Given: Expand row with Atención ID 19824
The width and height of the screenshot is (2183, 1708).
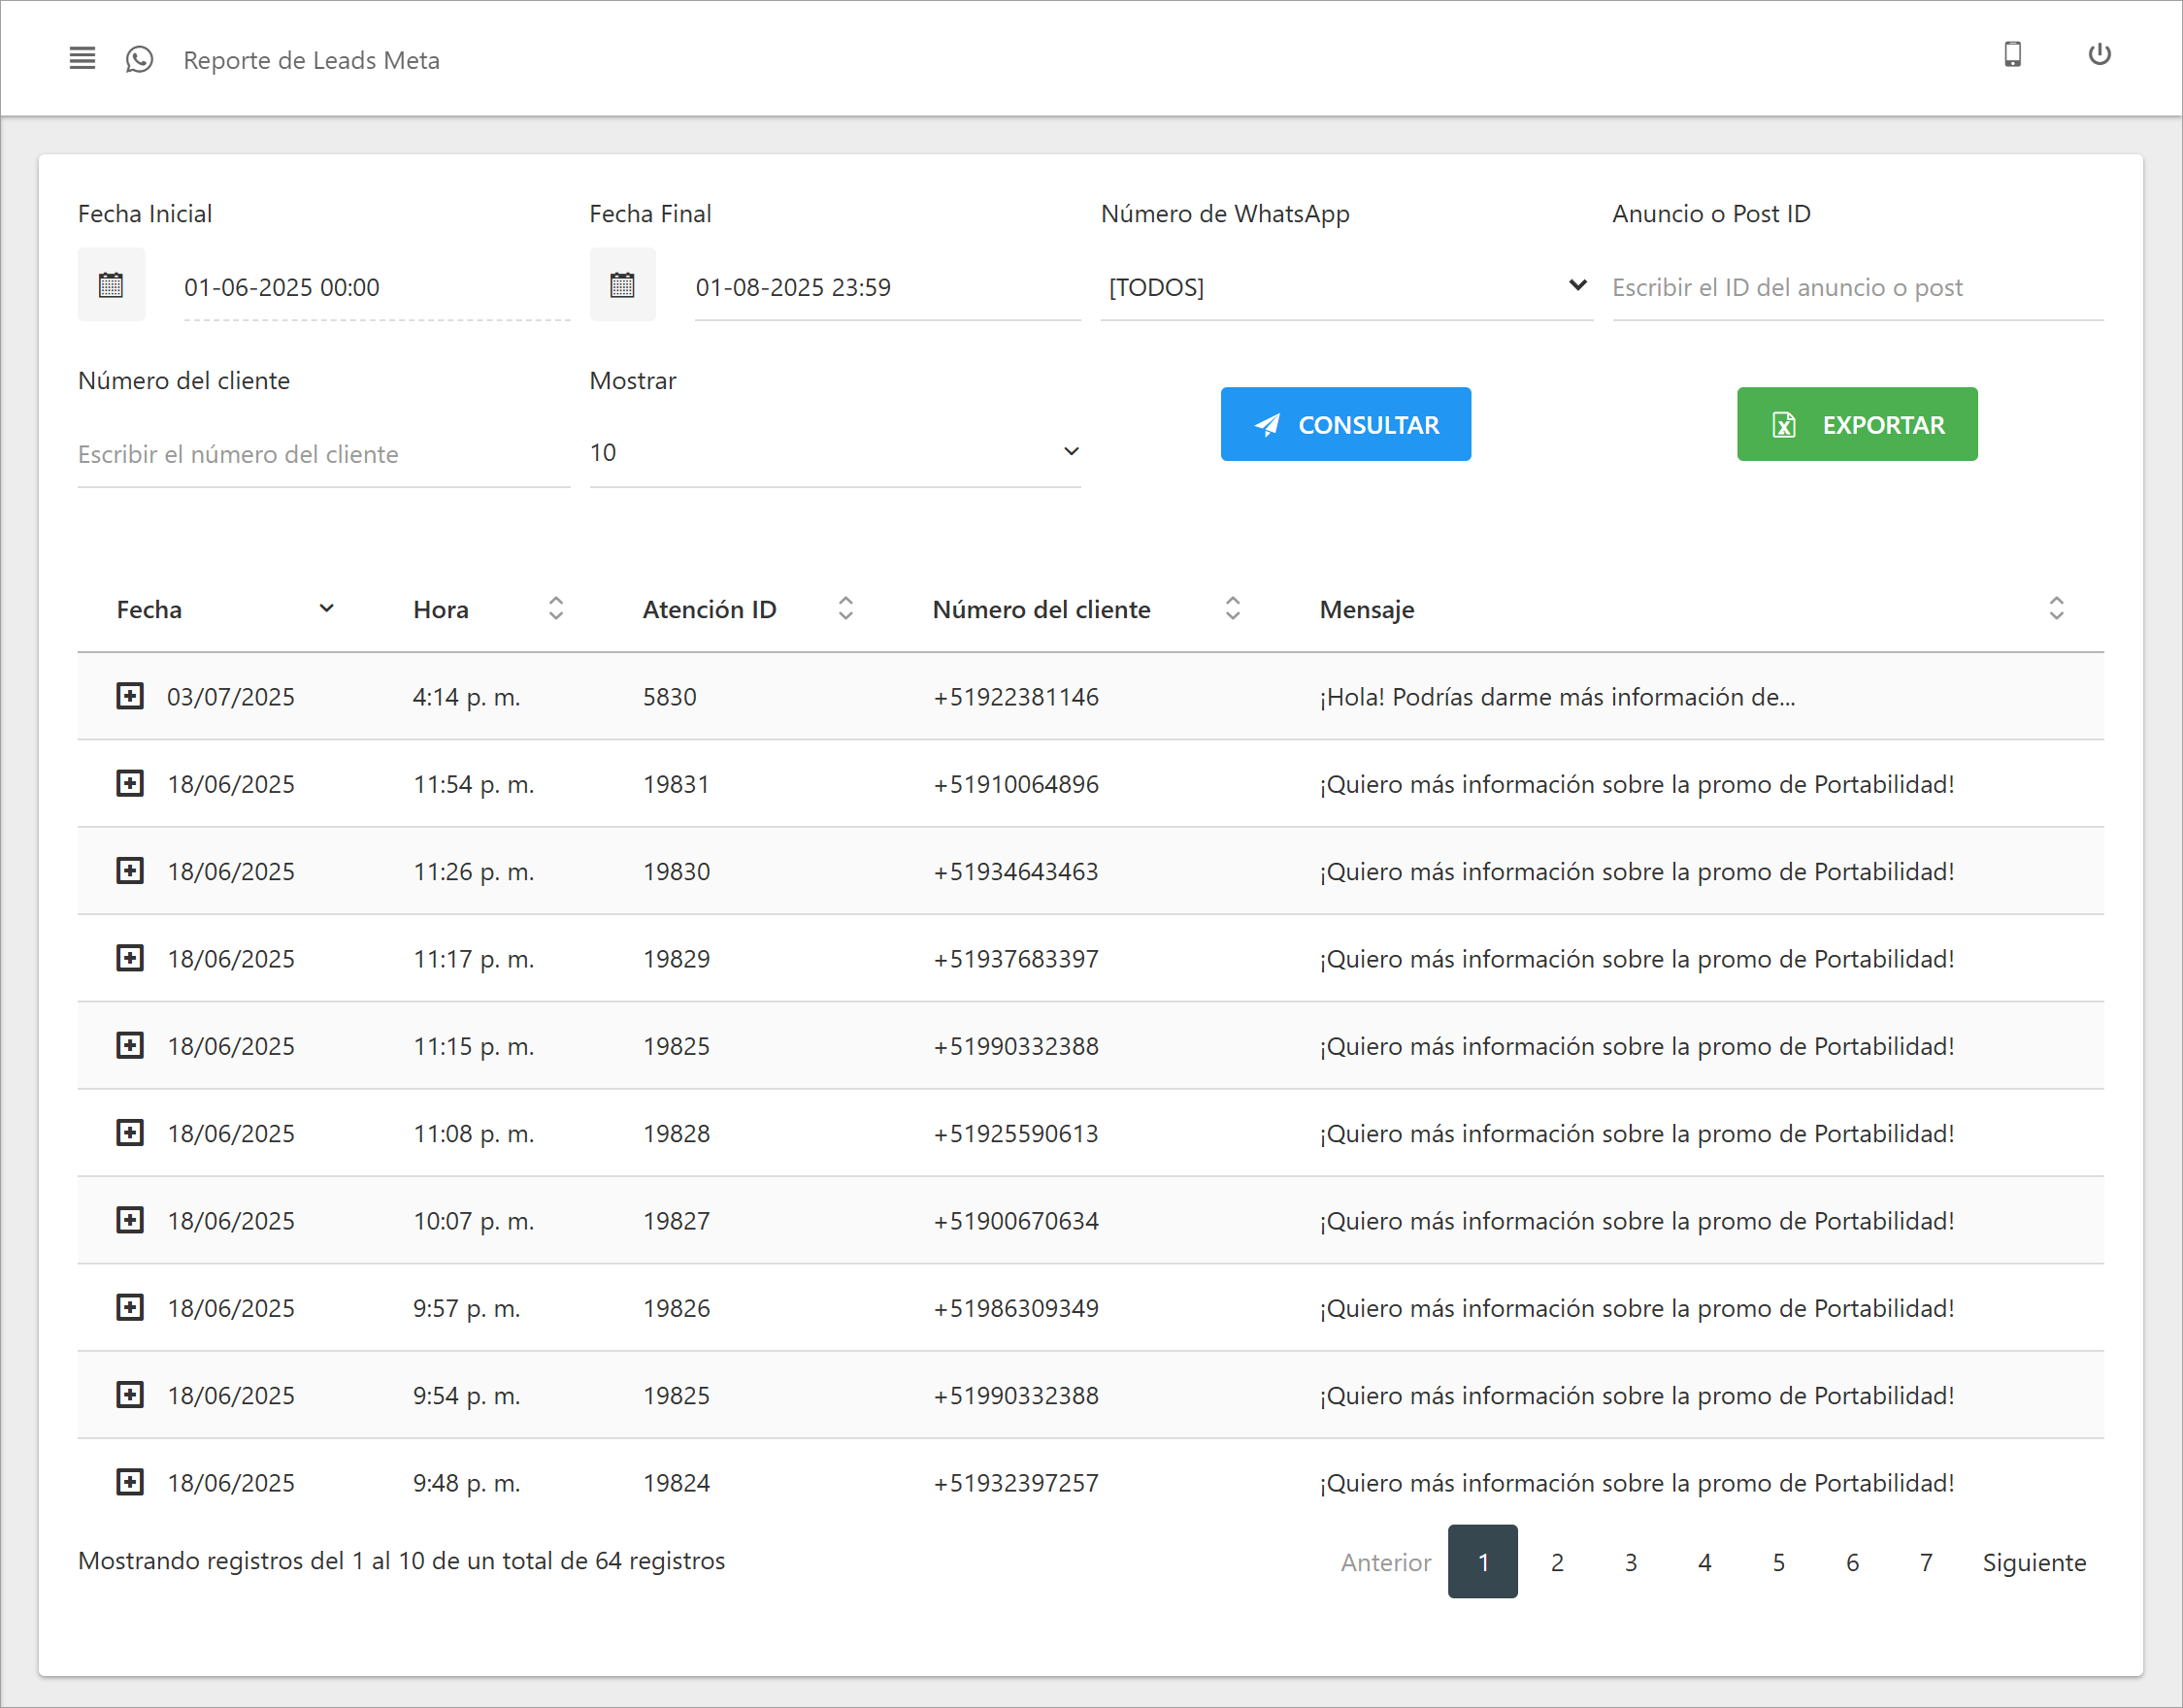Looking at the screenshot, I should [130, 1482].
